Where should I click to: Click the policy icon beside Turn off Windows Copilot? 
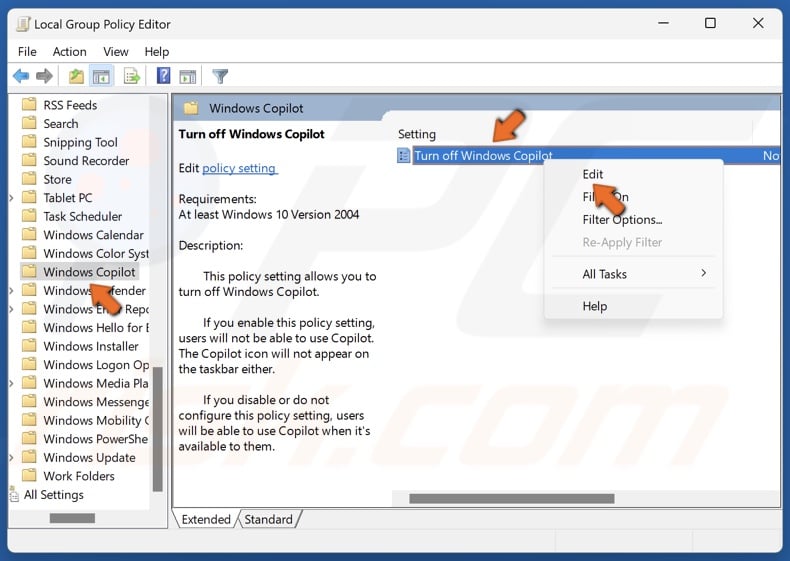pyautogui.click(x=403, y=156)
